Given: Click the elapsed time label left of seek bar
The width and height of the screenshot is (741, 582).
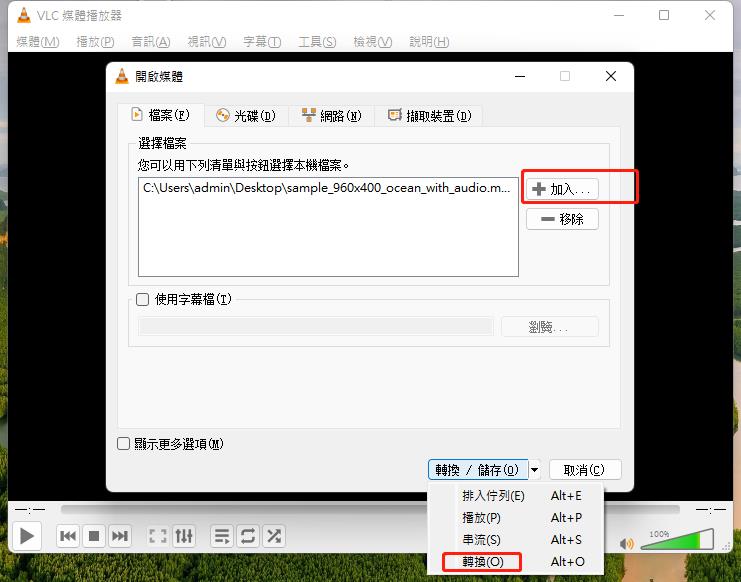Looking at the screenshot, I should tap(30, 510).
